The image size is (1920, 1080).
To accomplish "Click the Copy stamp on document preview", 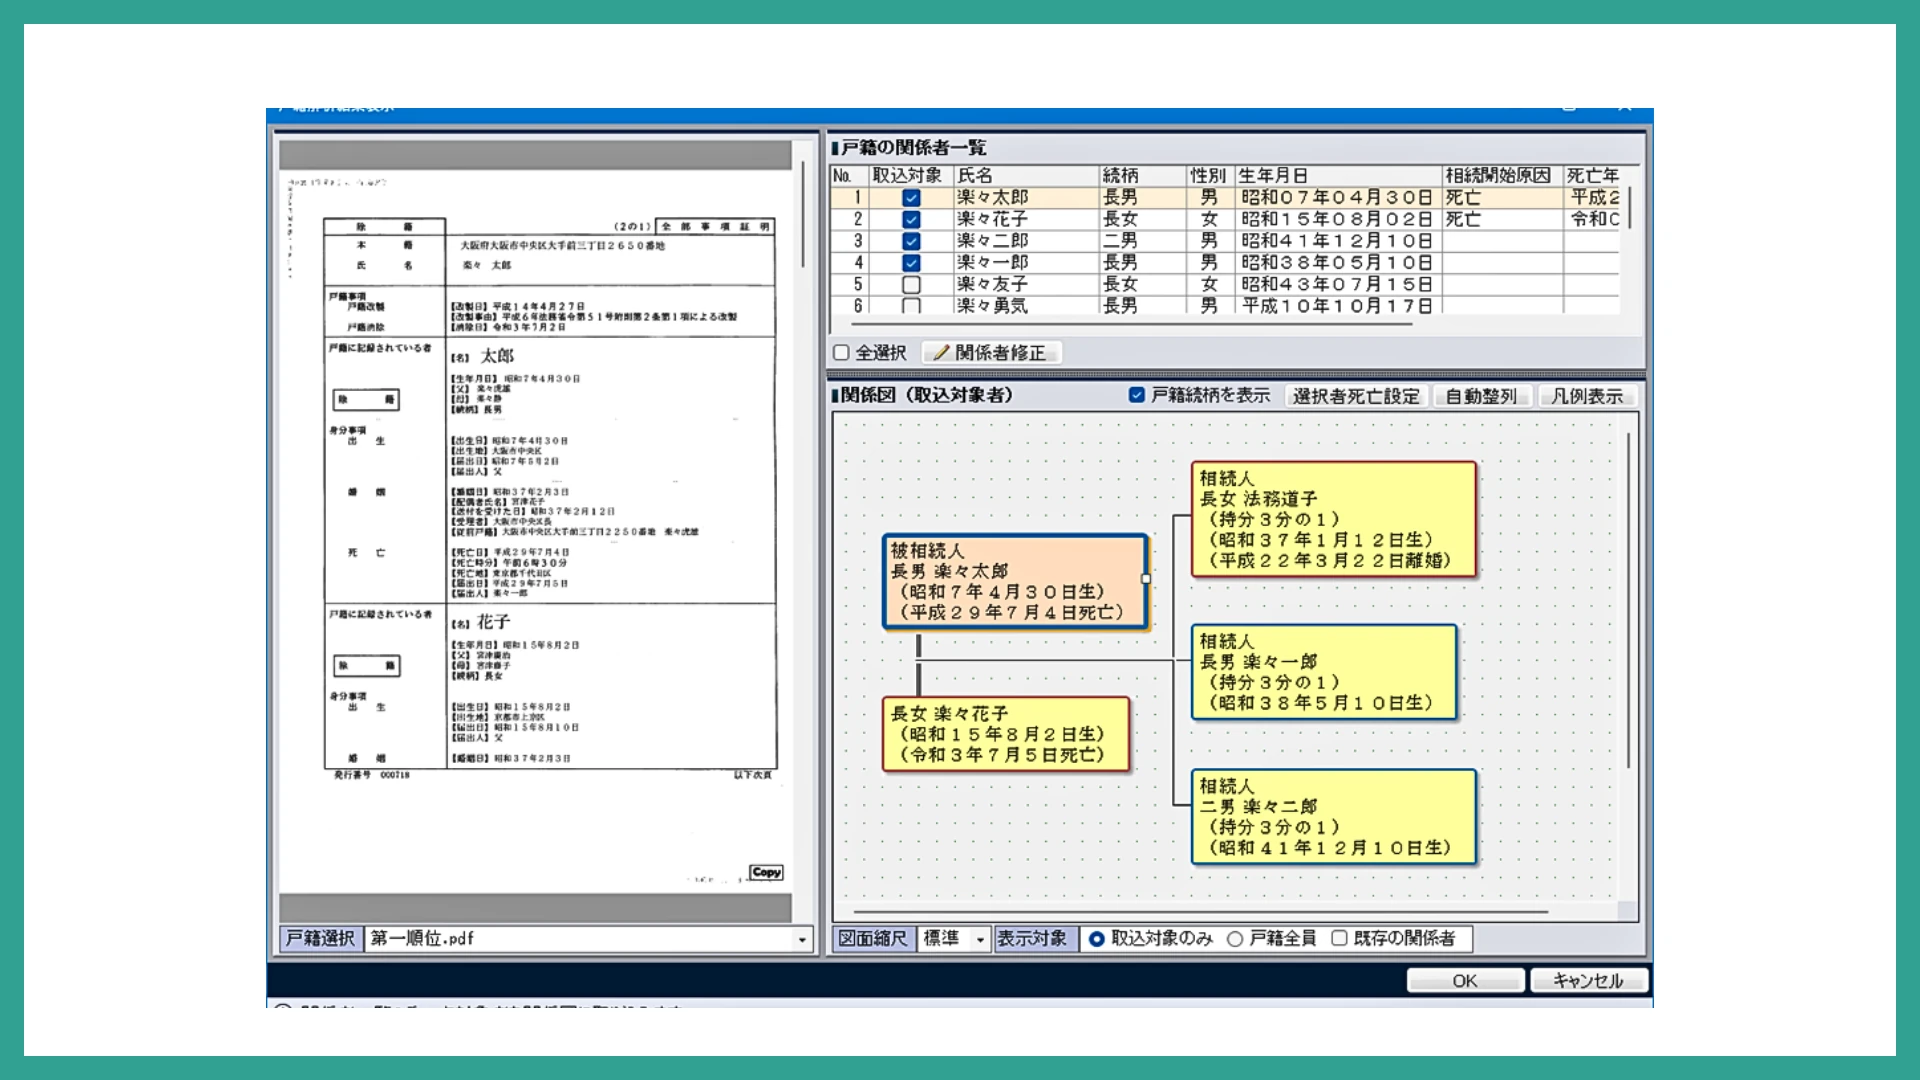I will point(766,872).
